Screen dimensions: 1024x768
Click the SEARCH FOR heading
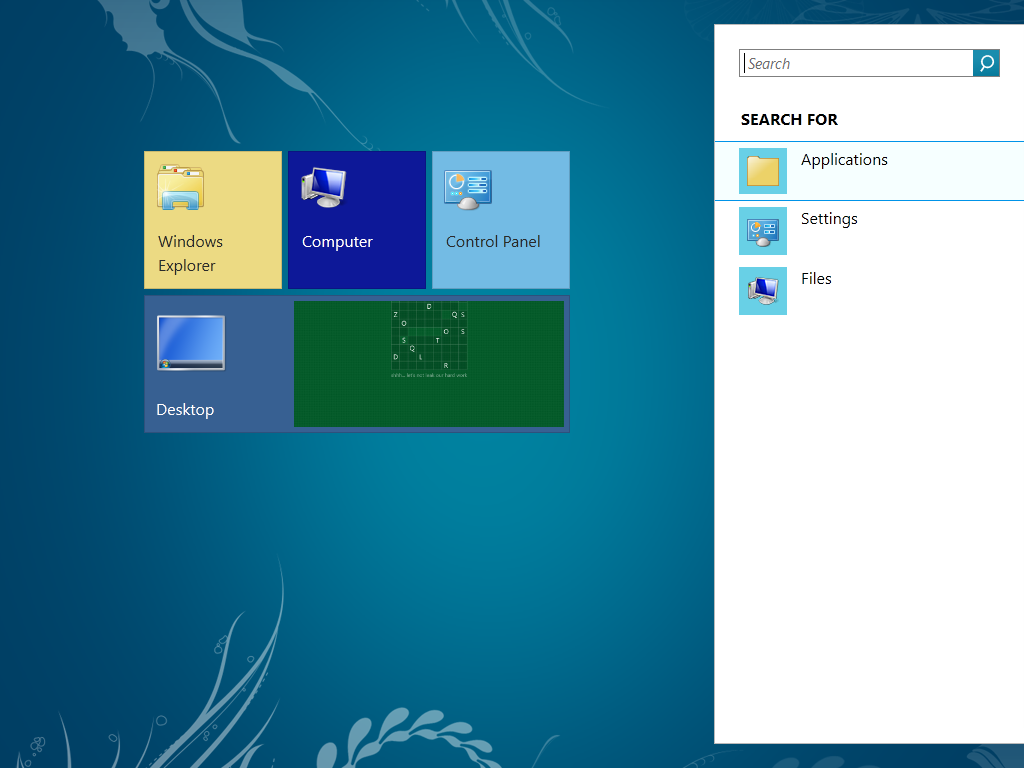pyautogui.click(x=789, y=120)
